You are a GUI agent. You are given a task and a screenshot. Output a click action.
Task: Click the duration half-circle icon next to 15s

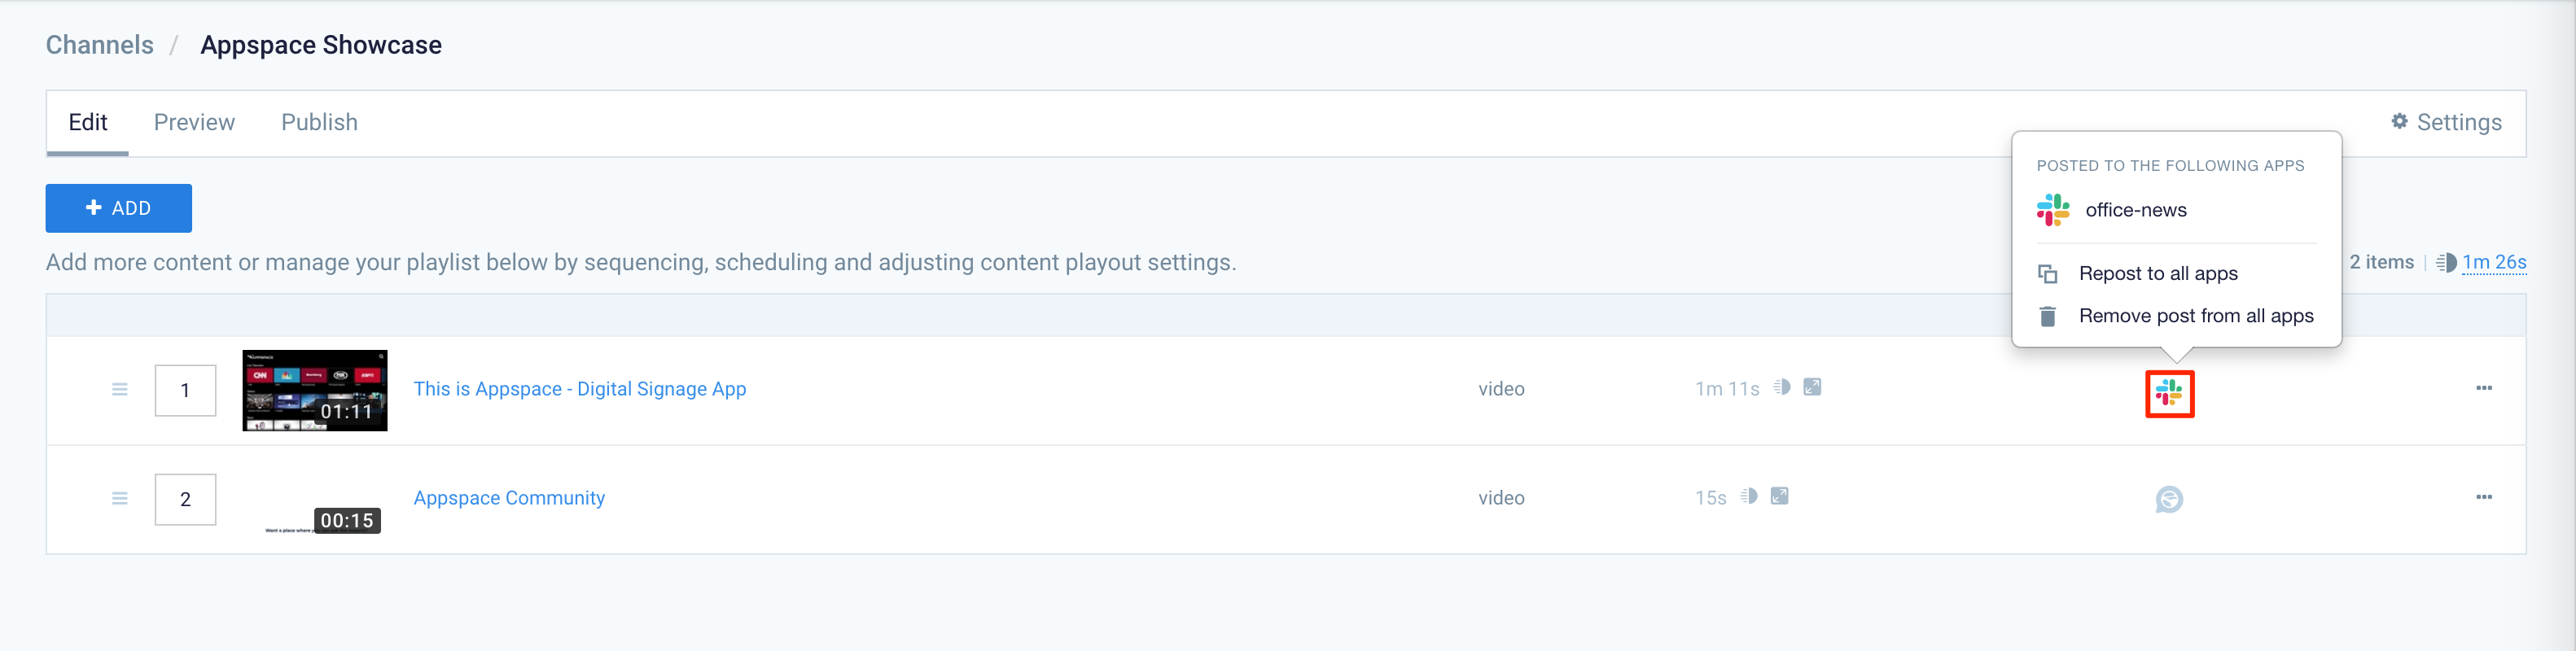[1748, 496]
